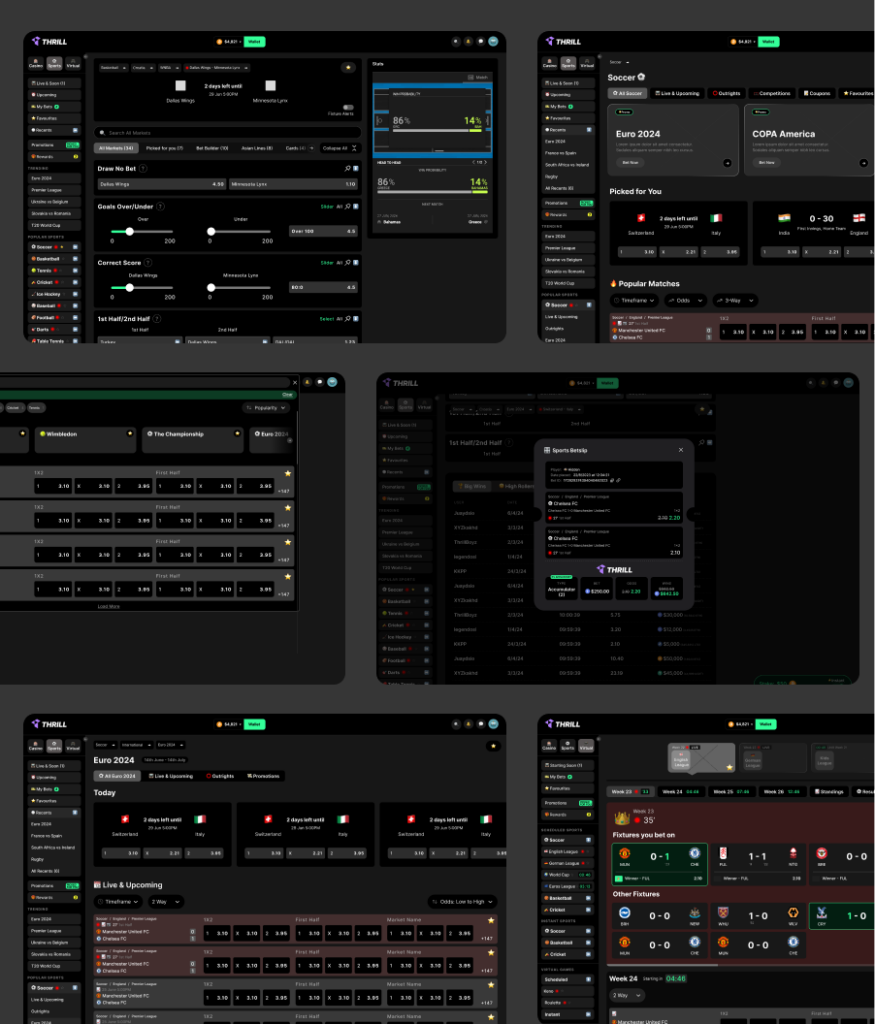The image size is (875, 1024).
Task: Click Bet Now on the Euro 2024 card
Action: (630, 163)
